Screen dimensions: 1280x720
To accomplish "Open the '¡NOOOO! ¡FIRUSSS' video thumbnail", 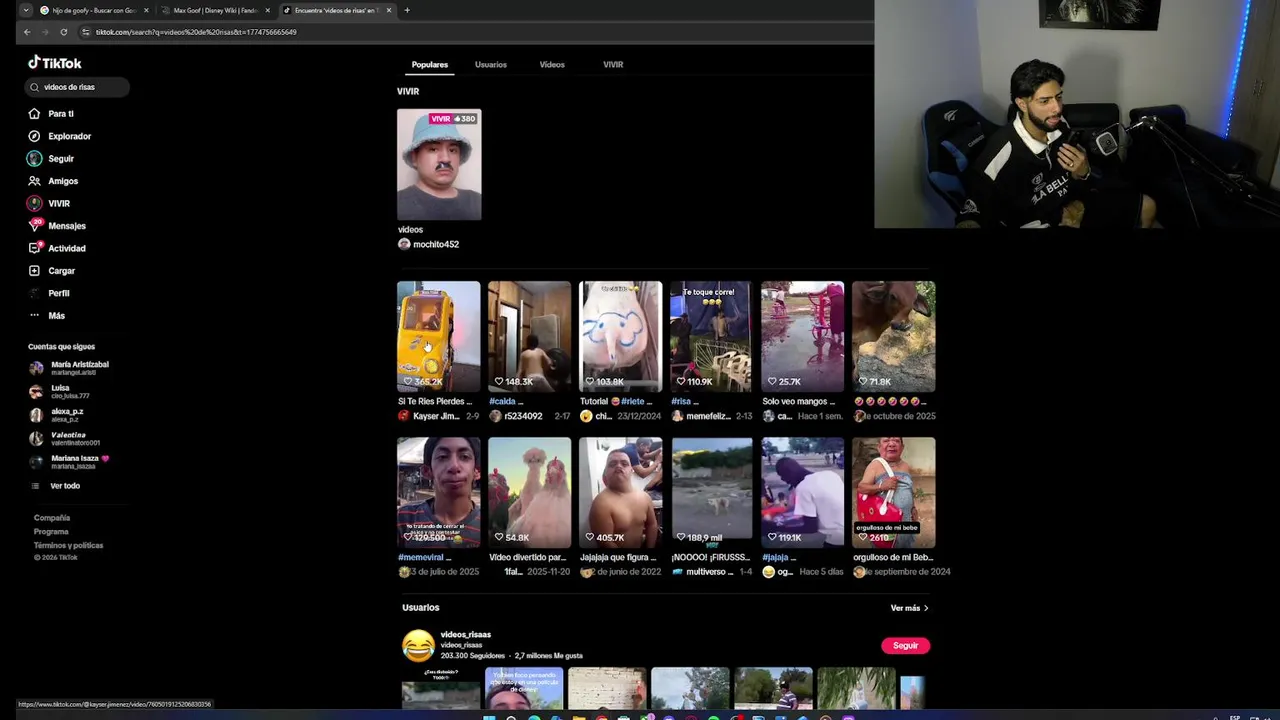I will 712,492.
